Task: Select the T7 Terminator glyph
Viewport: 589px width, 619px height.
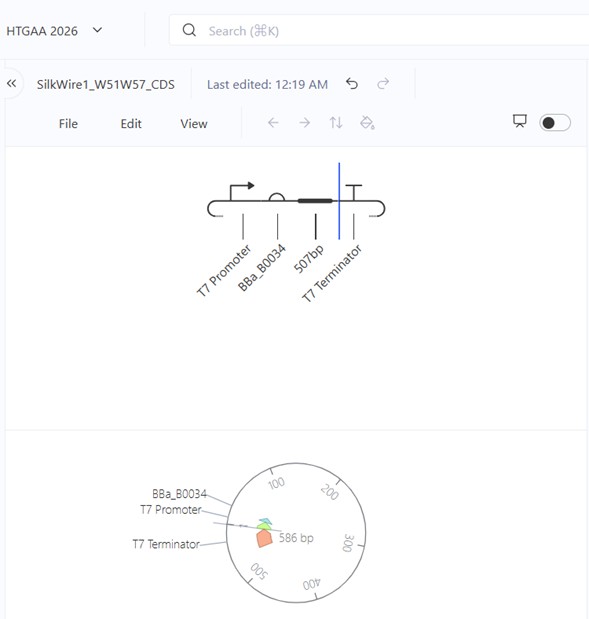Action: coord(354,192)
